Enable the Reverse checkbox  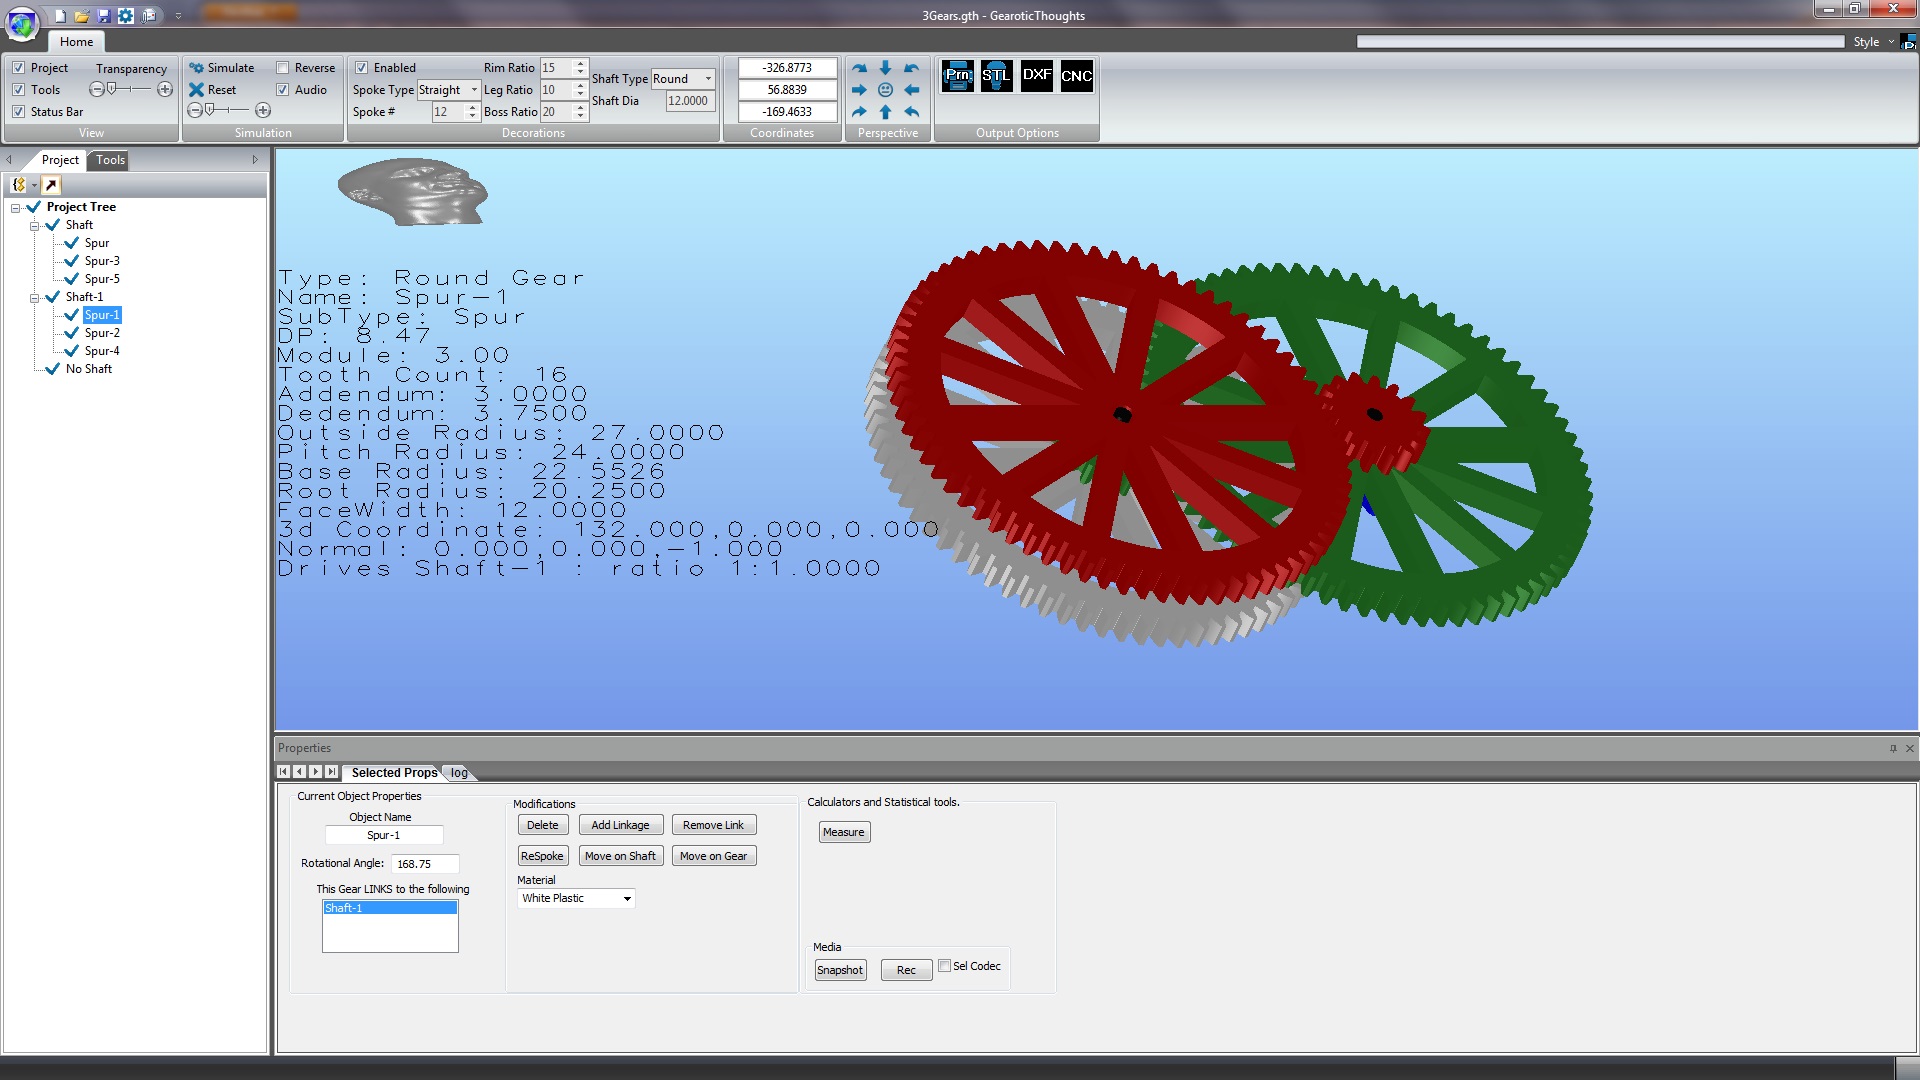(x=283, y=68)
